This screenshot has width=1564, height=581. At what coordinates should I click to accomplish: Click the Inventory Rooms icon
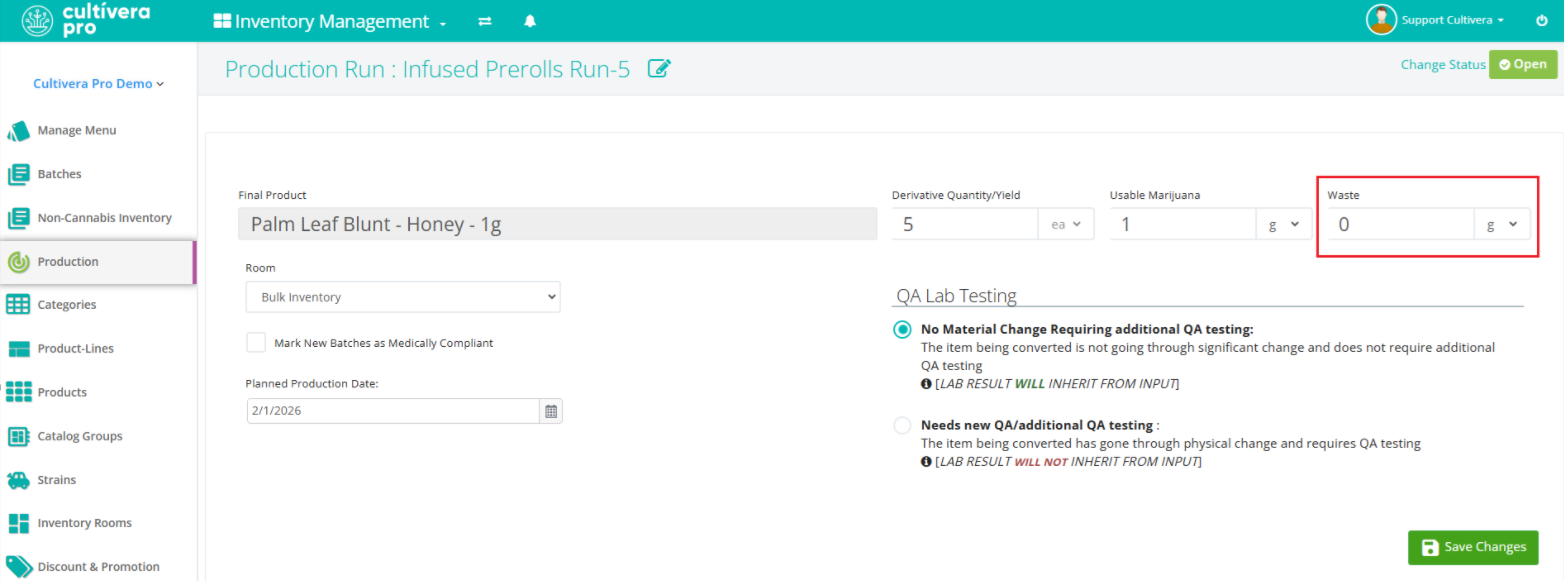point(18,523)
